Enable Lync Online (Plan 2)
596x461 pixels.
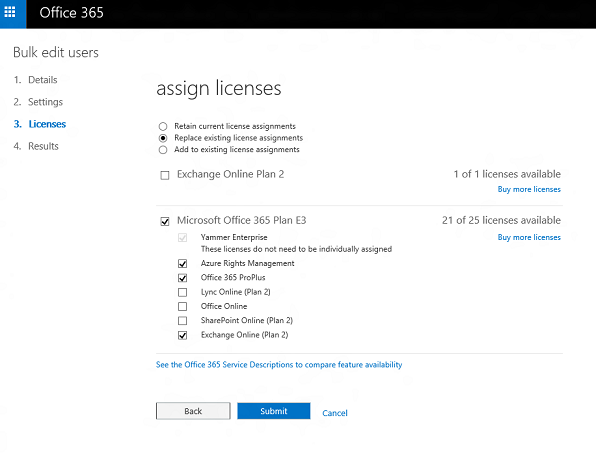coord(182,292)
